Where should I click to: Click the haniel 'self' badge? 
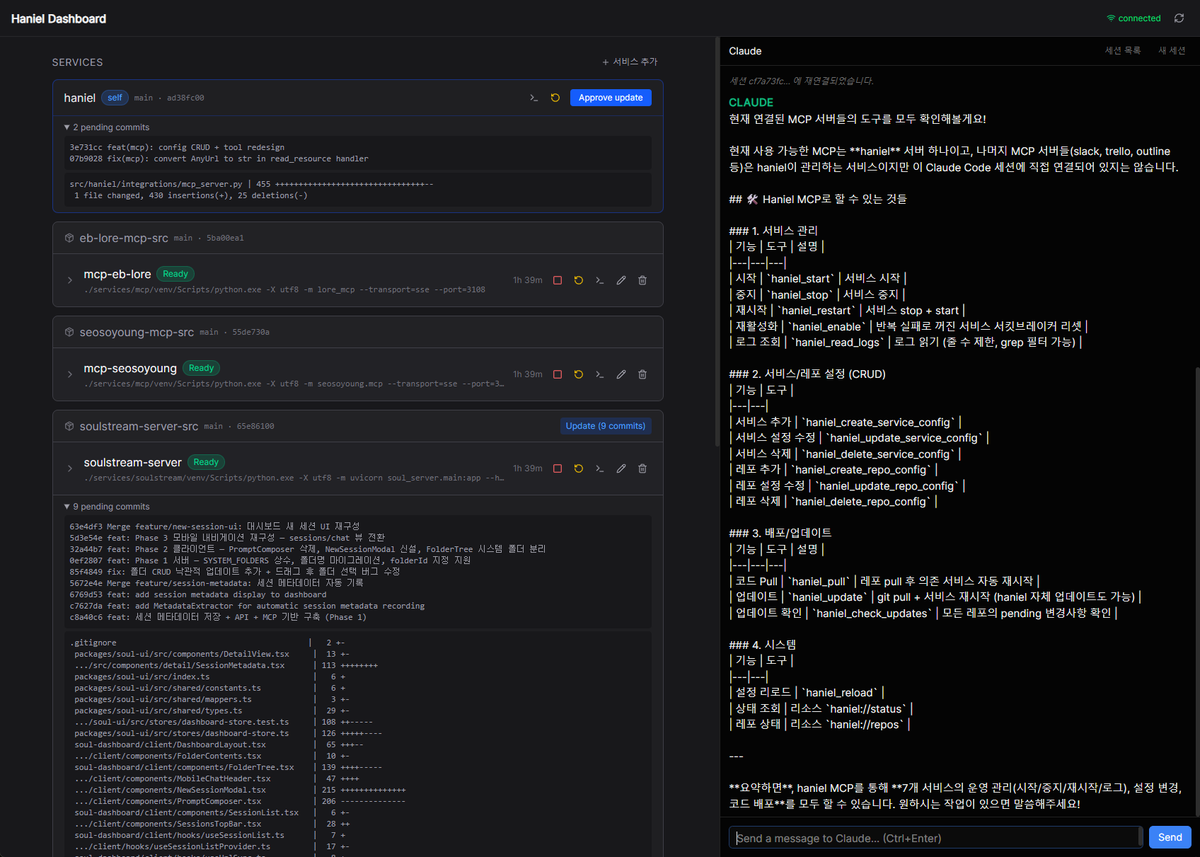click(115, 98)
